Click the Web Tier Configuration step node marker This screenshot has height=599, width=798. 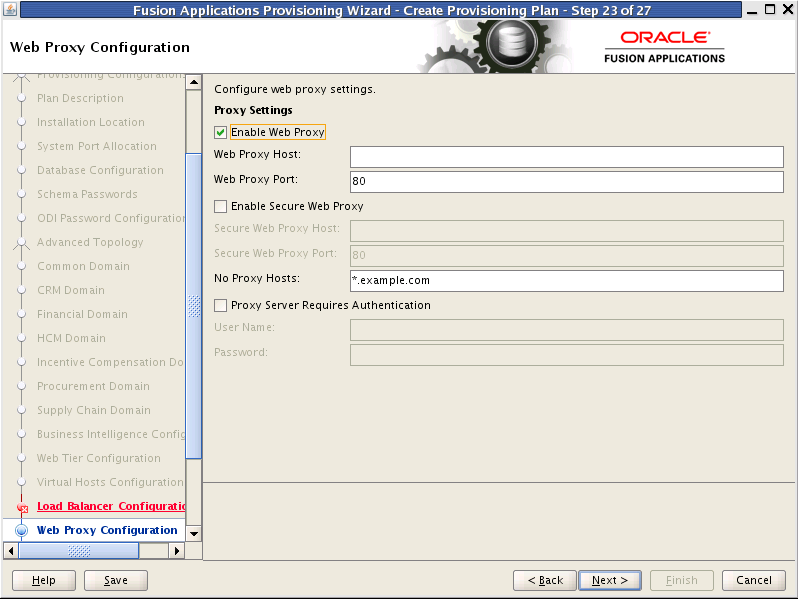[x=21, y=458]
